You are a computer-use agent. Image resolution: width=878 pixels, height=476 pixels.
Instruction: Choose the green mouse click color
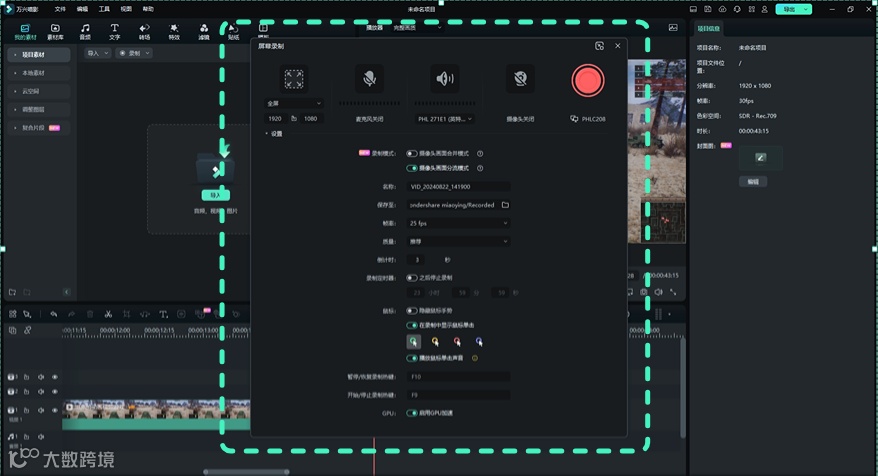413,341
